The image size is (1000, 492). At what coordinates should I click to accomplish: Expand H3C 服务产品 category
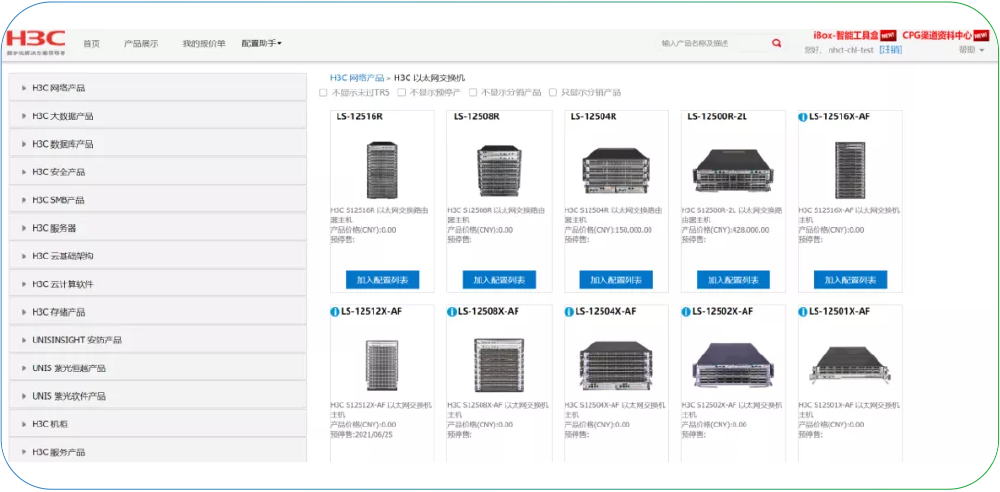point(158,452)
